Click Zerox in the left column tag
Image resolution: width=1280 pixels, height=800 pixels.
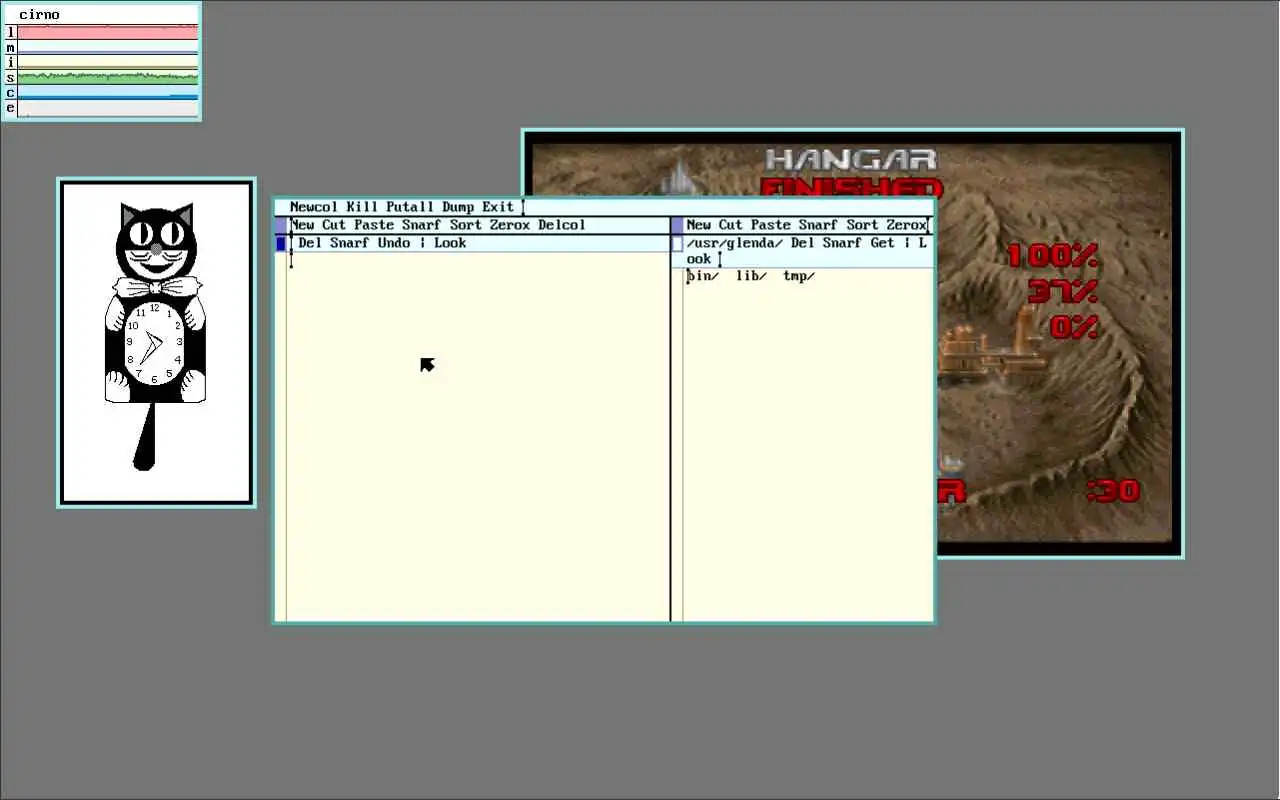(x=510, y=225)
